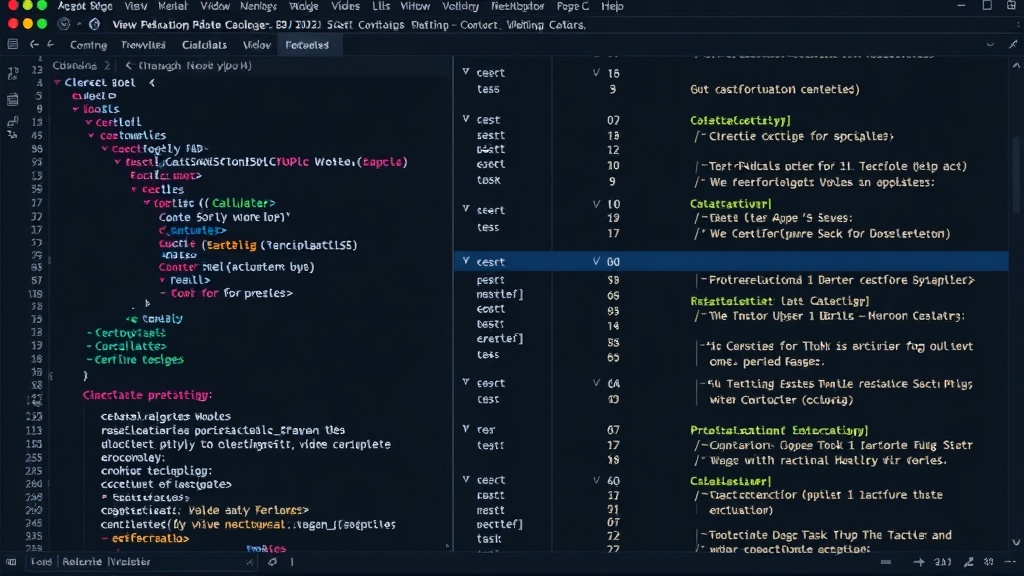Click the Colattalcettriyy] heading in the right pane
The height and width of the screenshot is (576, 1024).
[741, 120]
